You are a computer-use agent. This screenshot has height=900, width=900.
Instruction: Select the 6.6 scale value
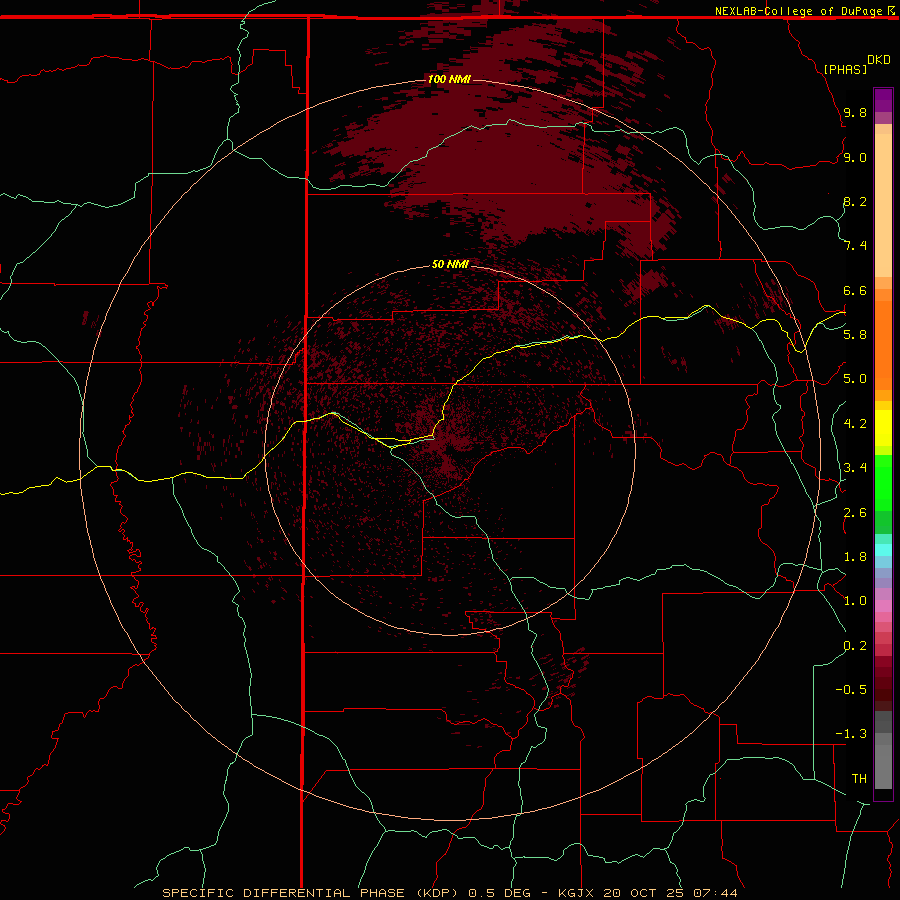855,290
